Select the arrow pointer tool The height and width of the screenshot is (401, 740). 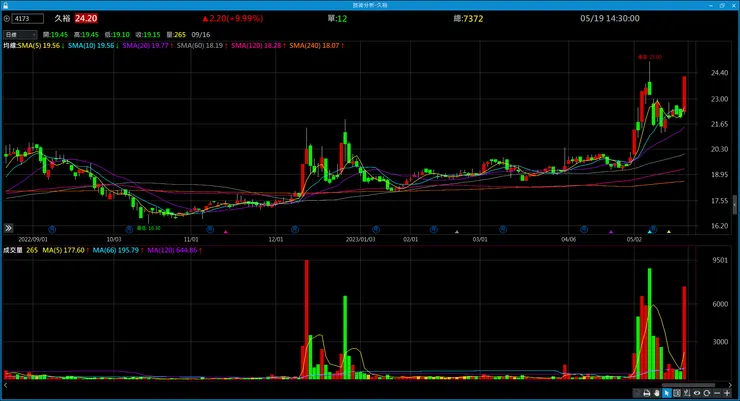point(666,393)
